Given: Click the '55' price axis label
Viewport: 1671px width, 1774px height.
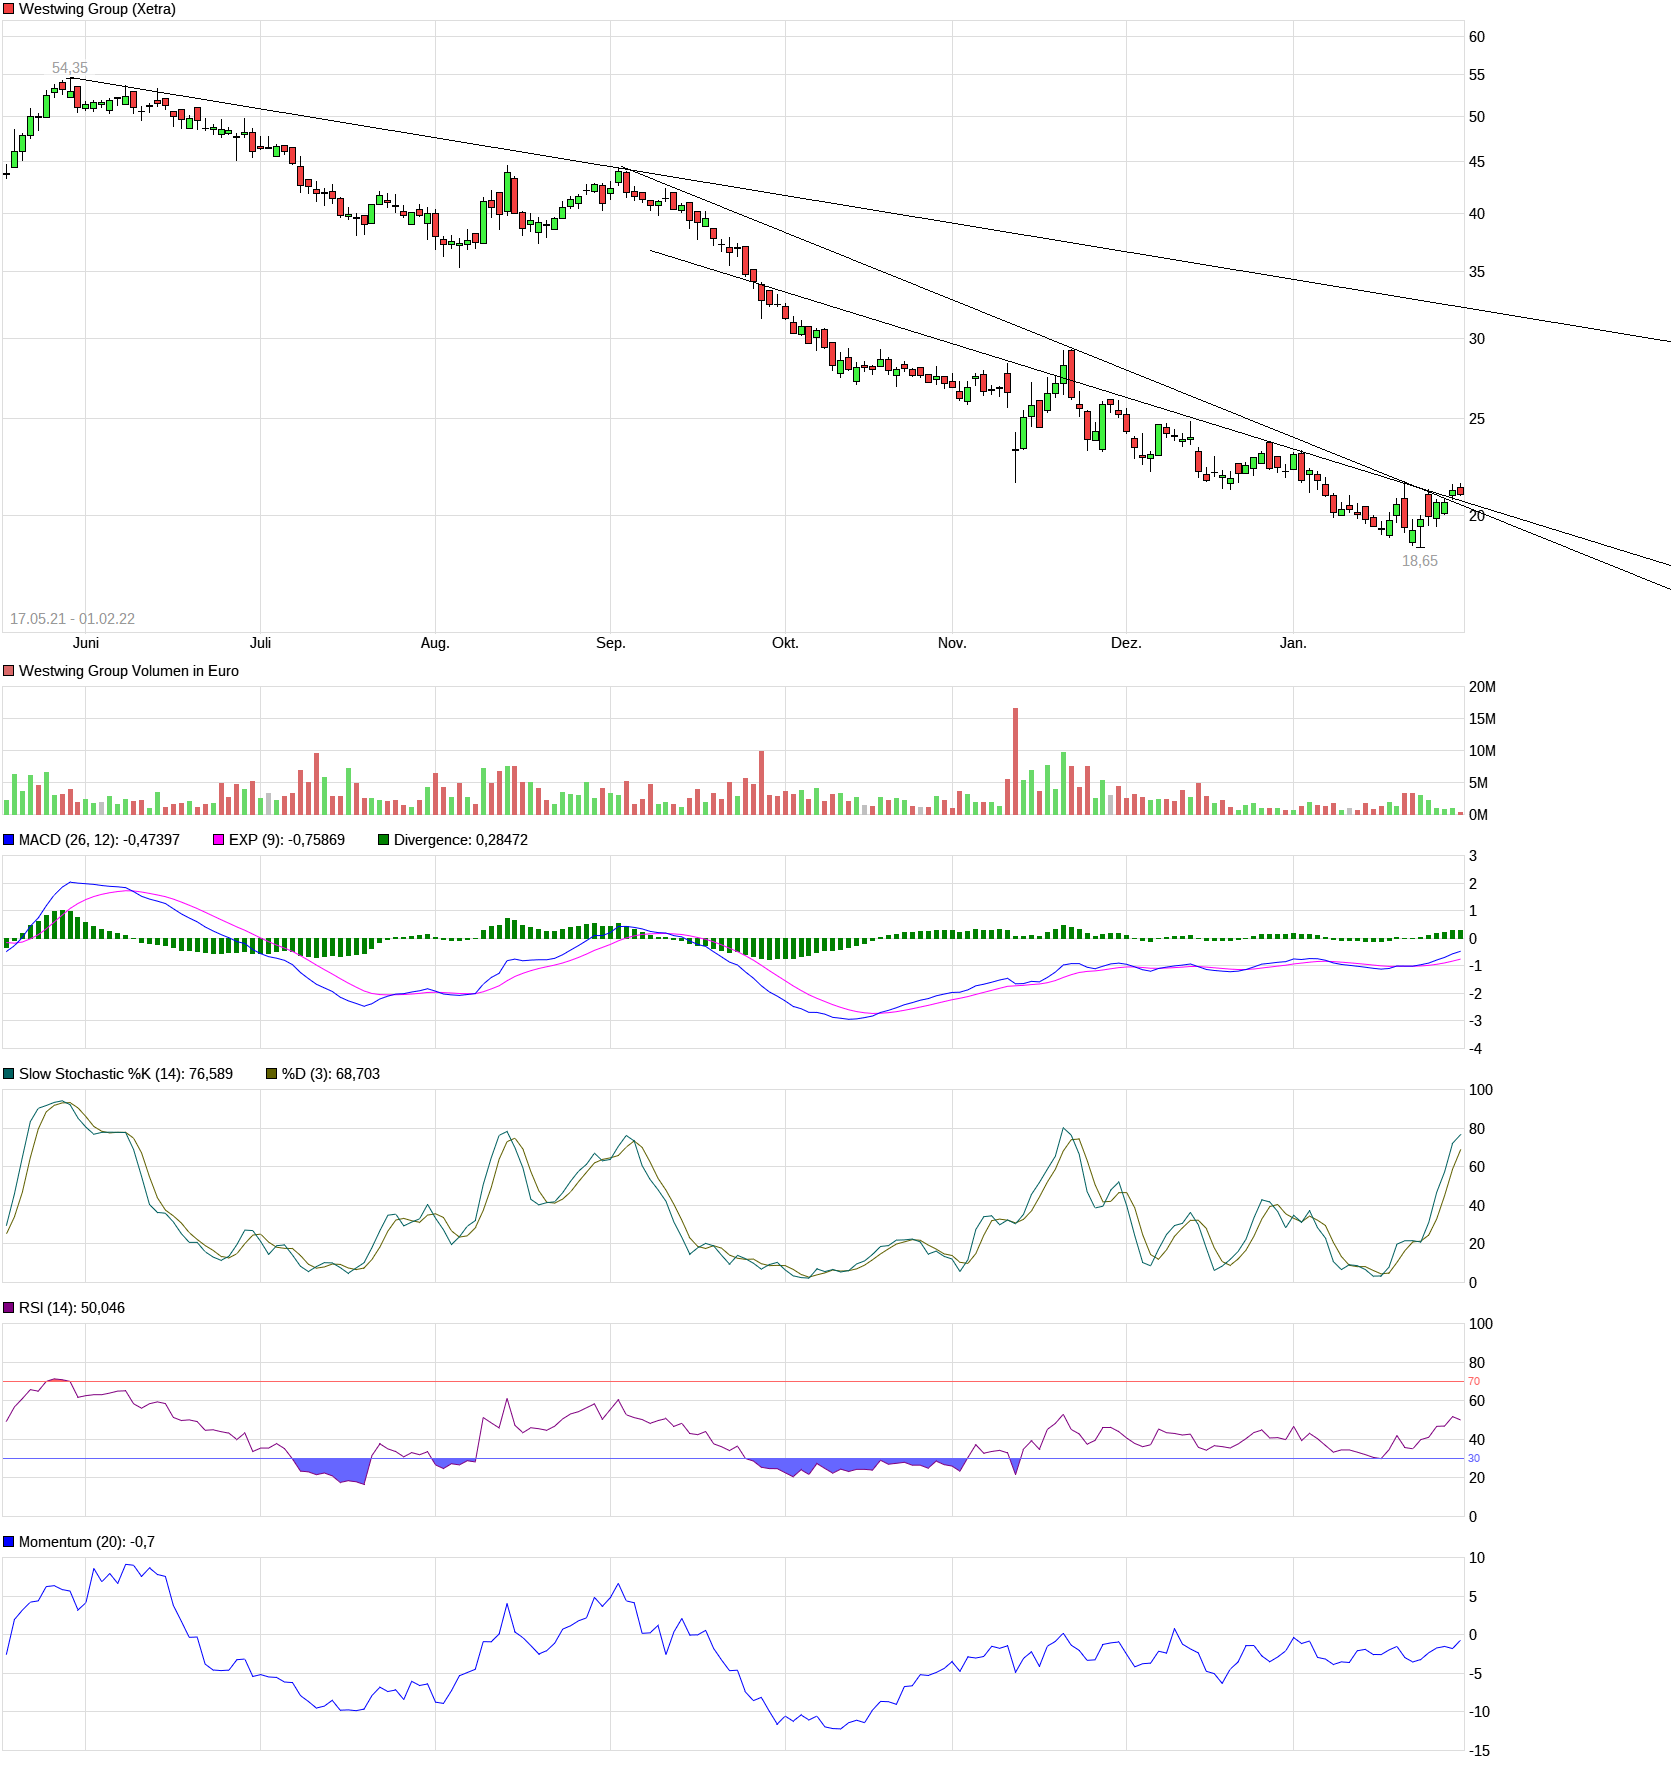Looking at the screenshot, I should [1477, 75].
